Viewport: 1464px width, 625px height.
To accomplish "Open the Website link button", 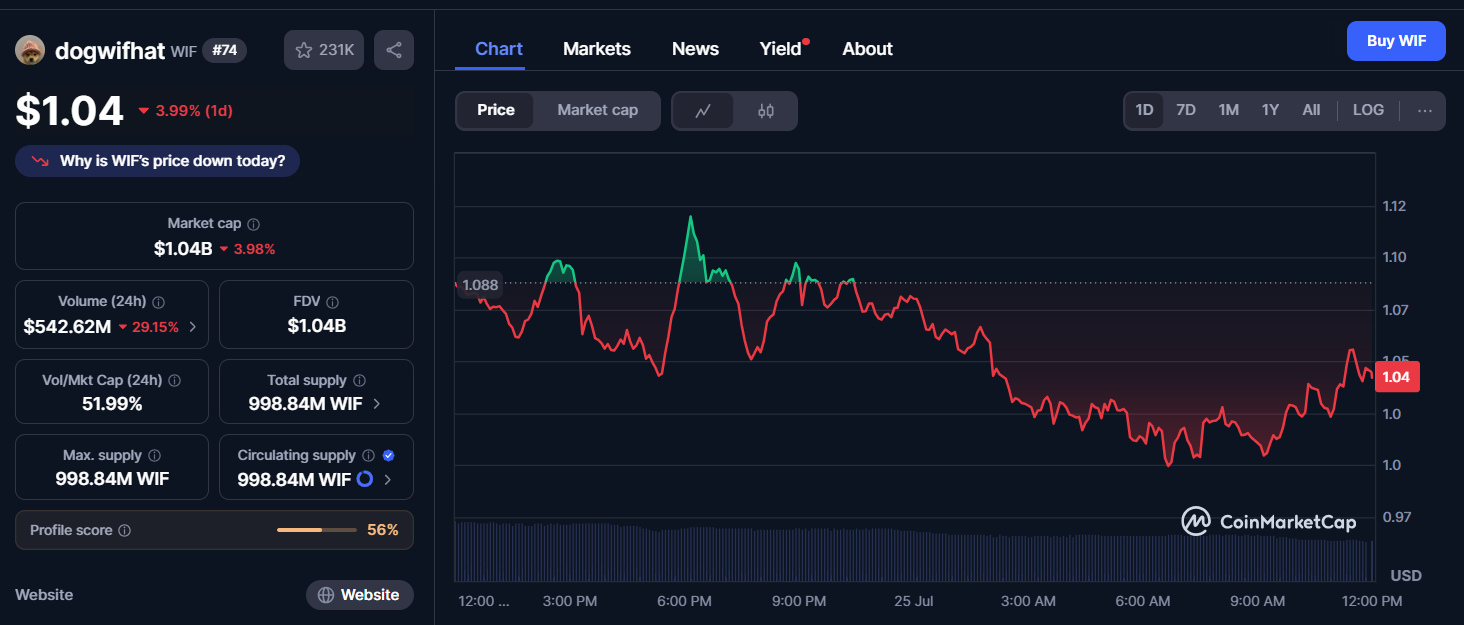I will pos(360,595).
